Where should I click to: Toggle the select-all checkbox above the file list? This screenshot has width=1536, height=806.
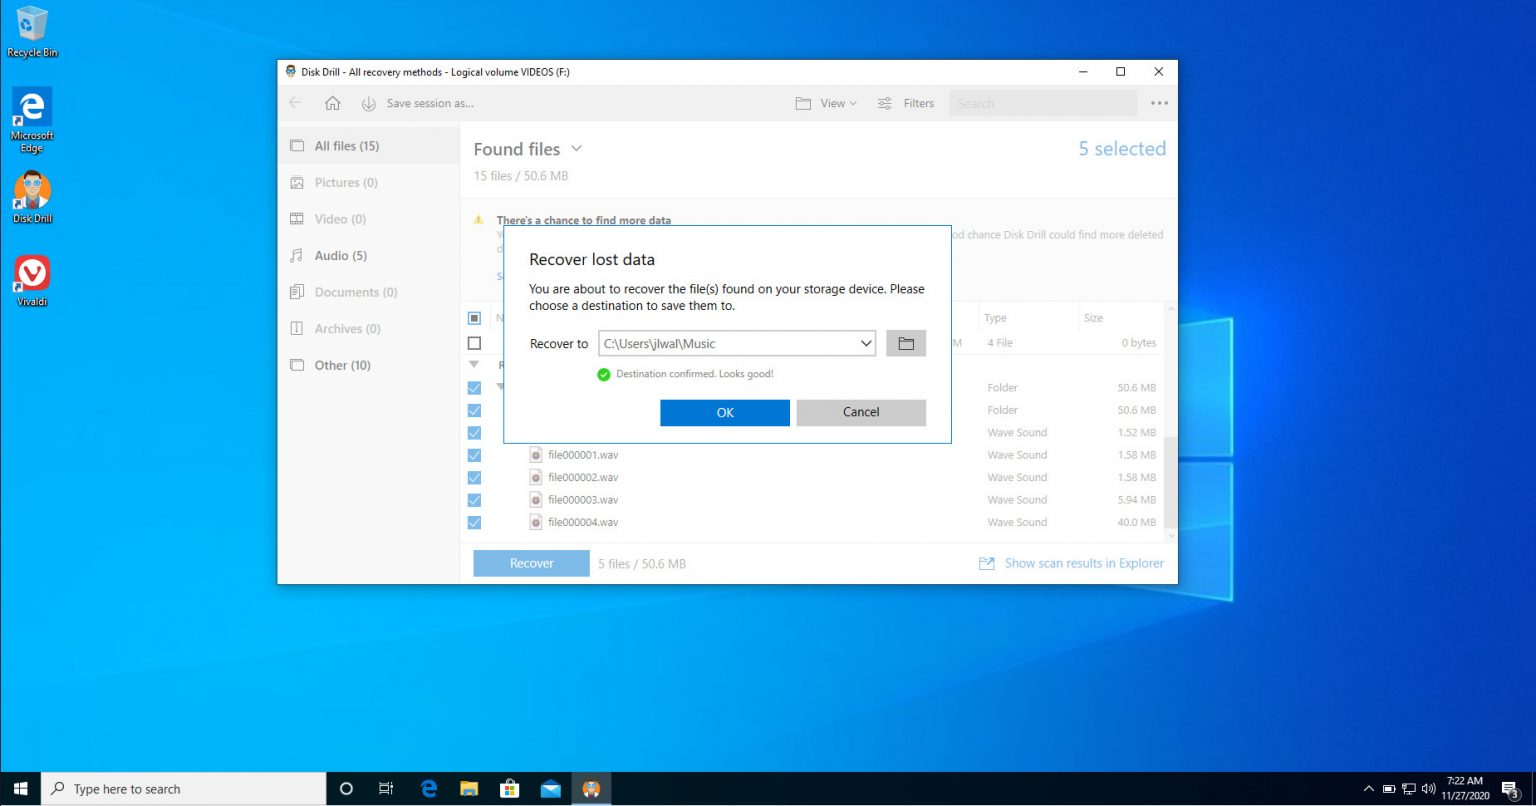474,317
